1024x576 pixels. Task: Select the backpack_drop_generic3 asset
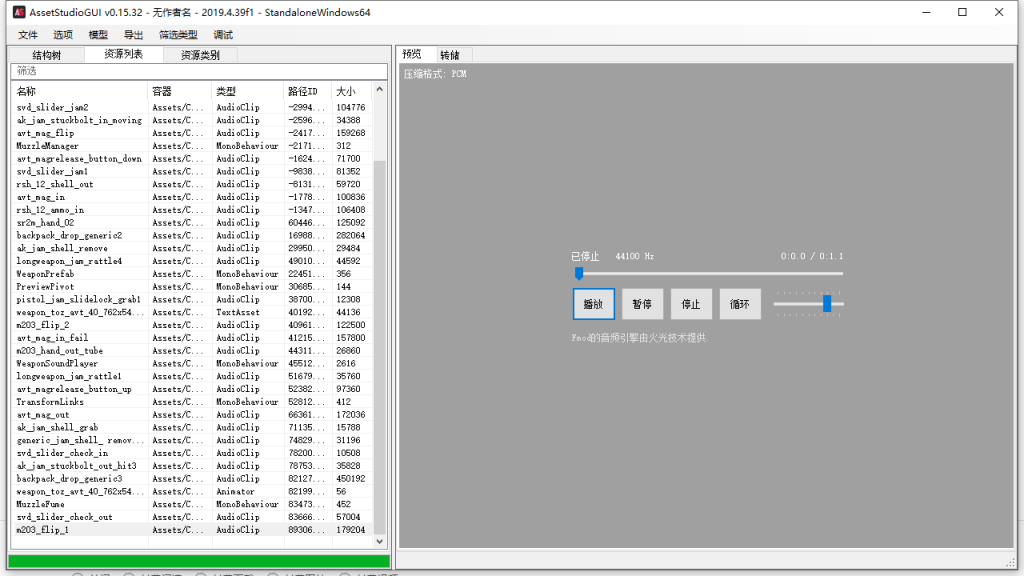[192, 479]
